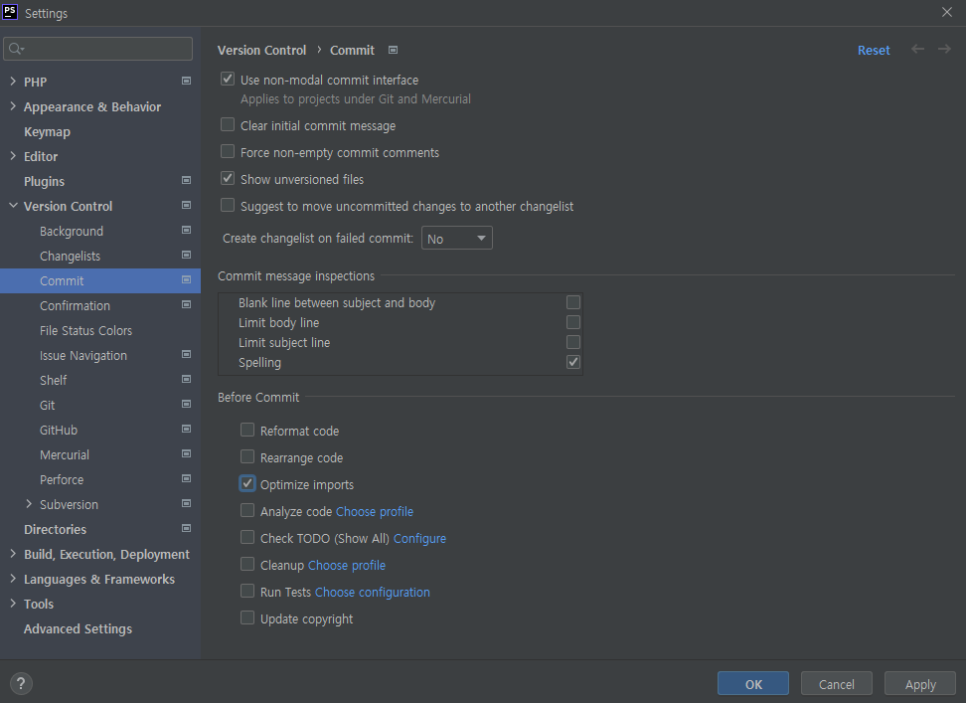
Task: Click the project icon beside Version Control
Action: click(186, 205)
